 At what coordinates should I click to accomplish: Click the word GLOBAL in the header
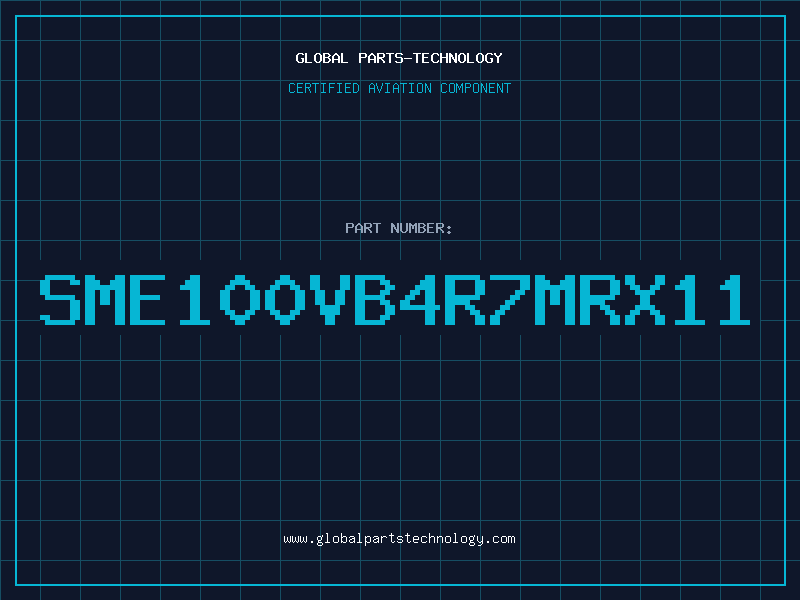coord(322,58)
